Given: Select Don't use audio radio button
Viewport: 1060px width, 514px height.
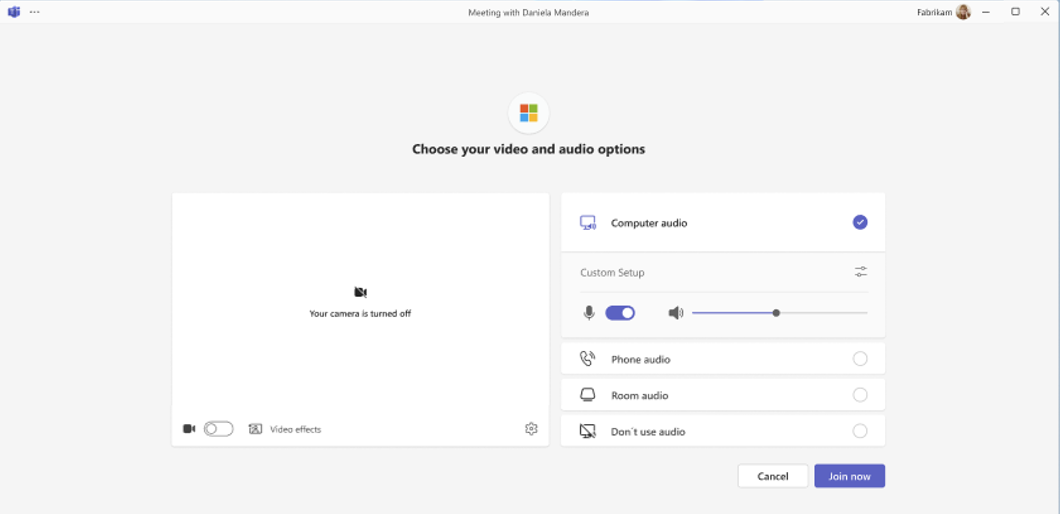Looking at the screenshot, I should pos(860,431).
